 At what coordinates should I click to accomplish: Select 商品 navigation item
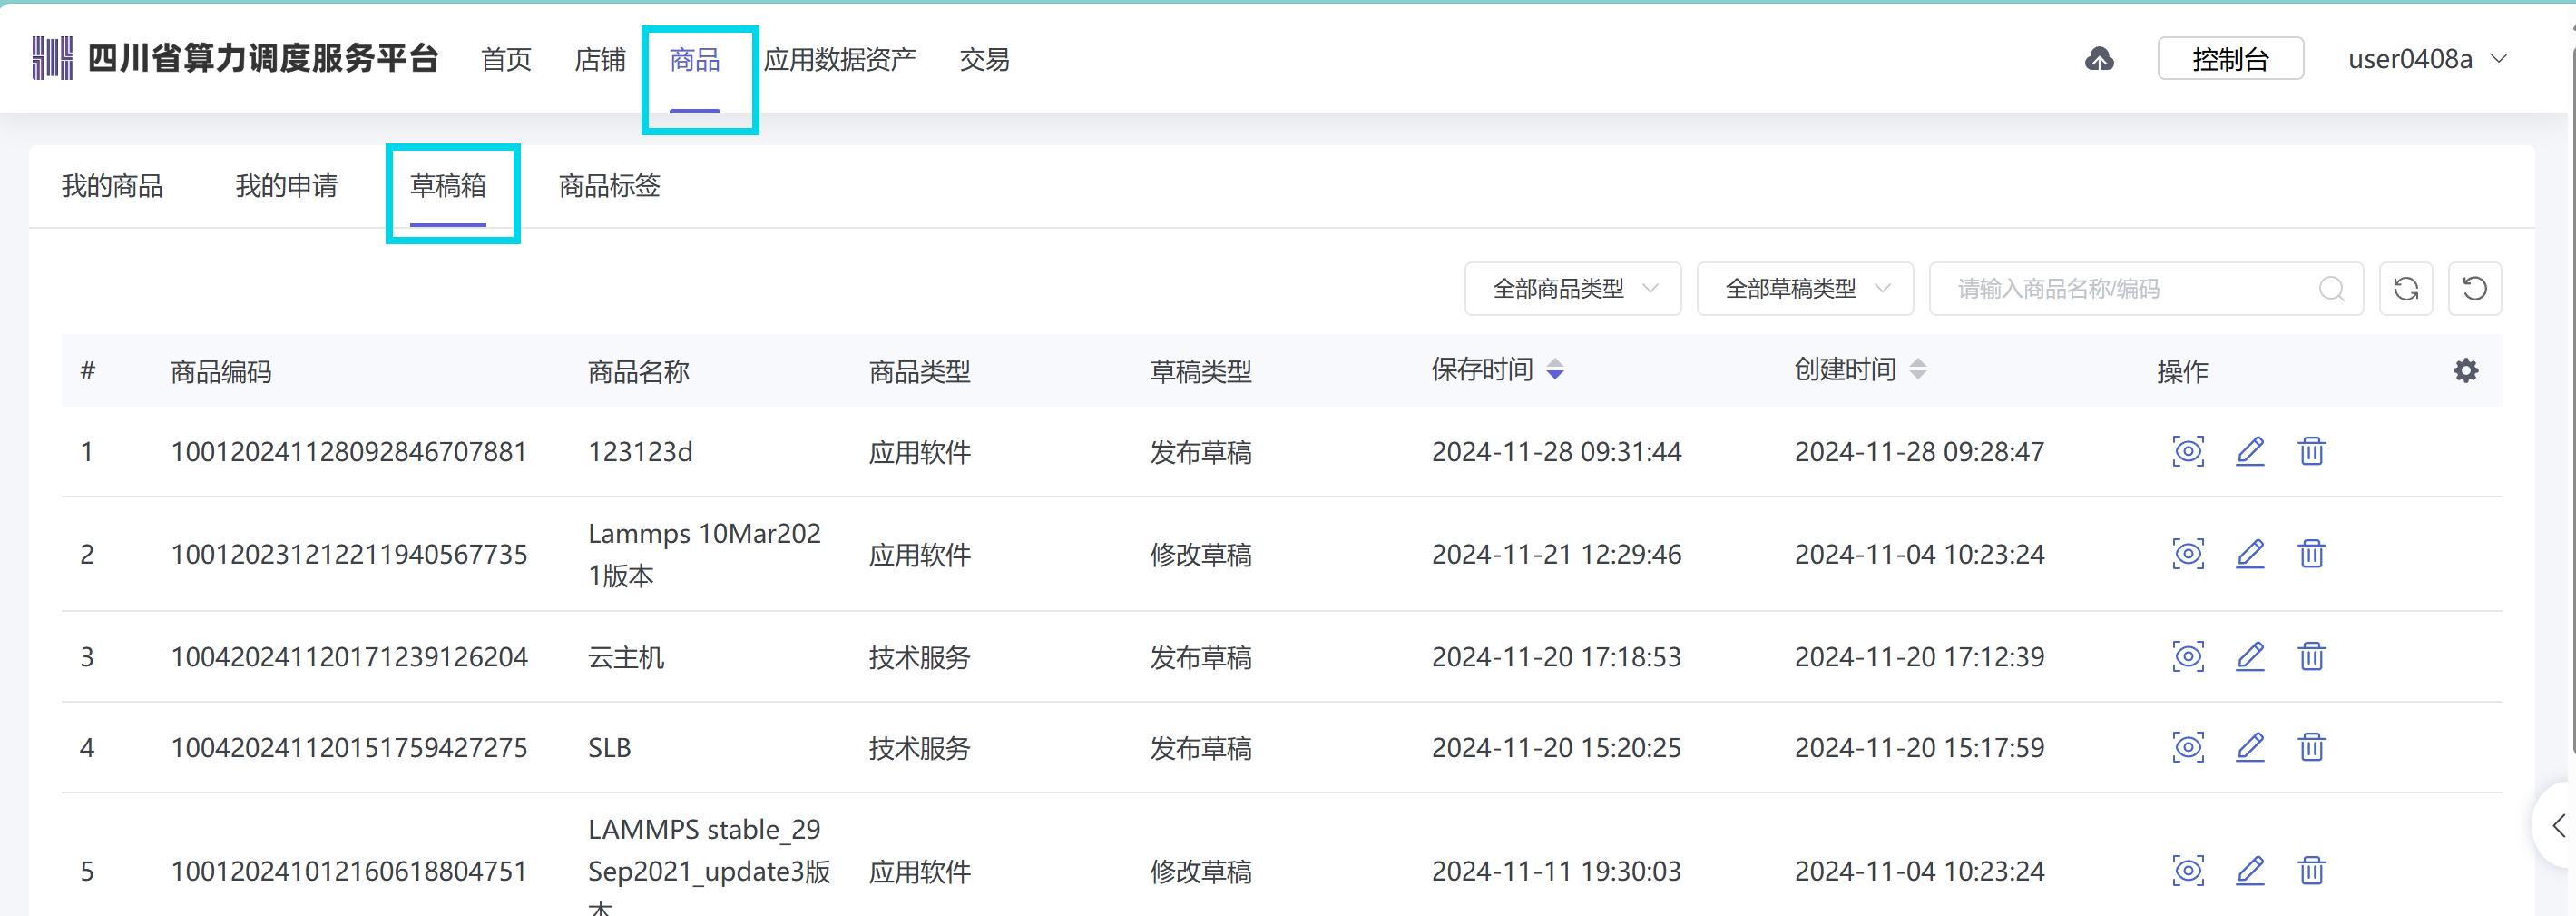point(695,59)
